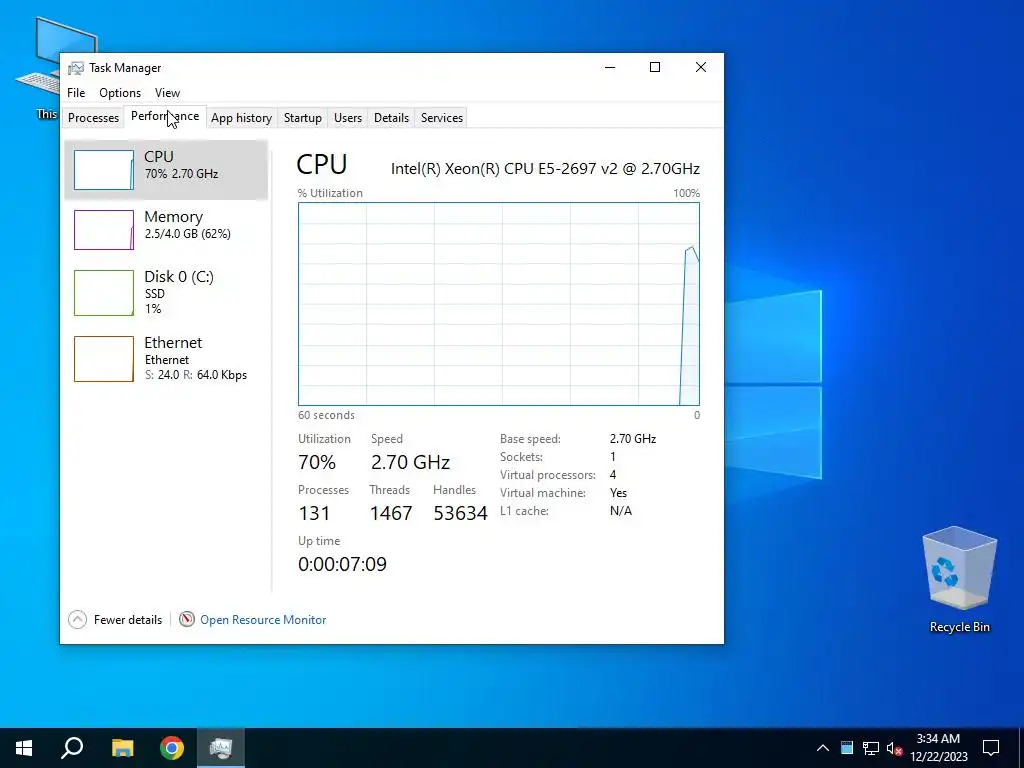Open the Windows Start menu
Viewport: 1024px width, 768px height.
(24, 748)
